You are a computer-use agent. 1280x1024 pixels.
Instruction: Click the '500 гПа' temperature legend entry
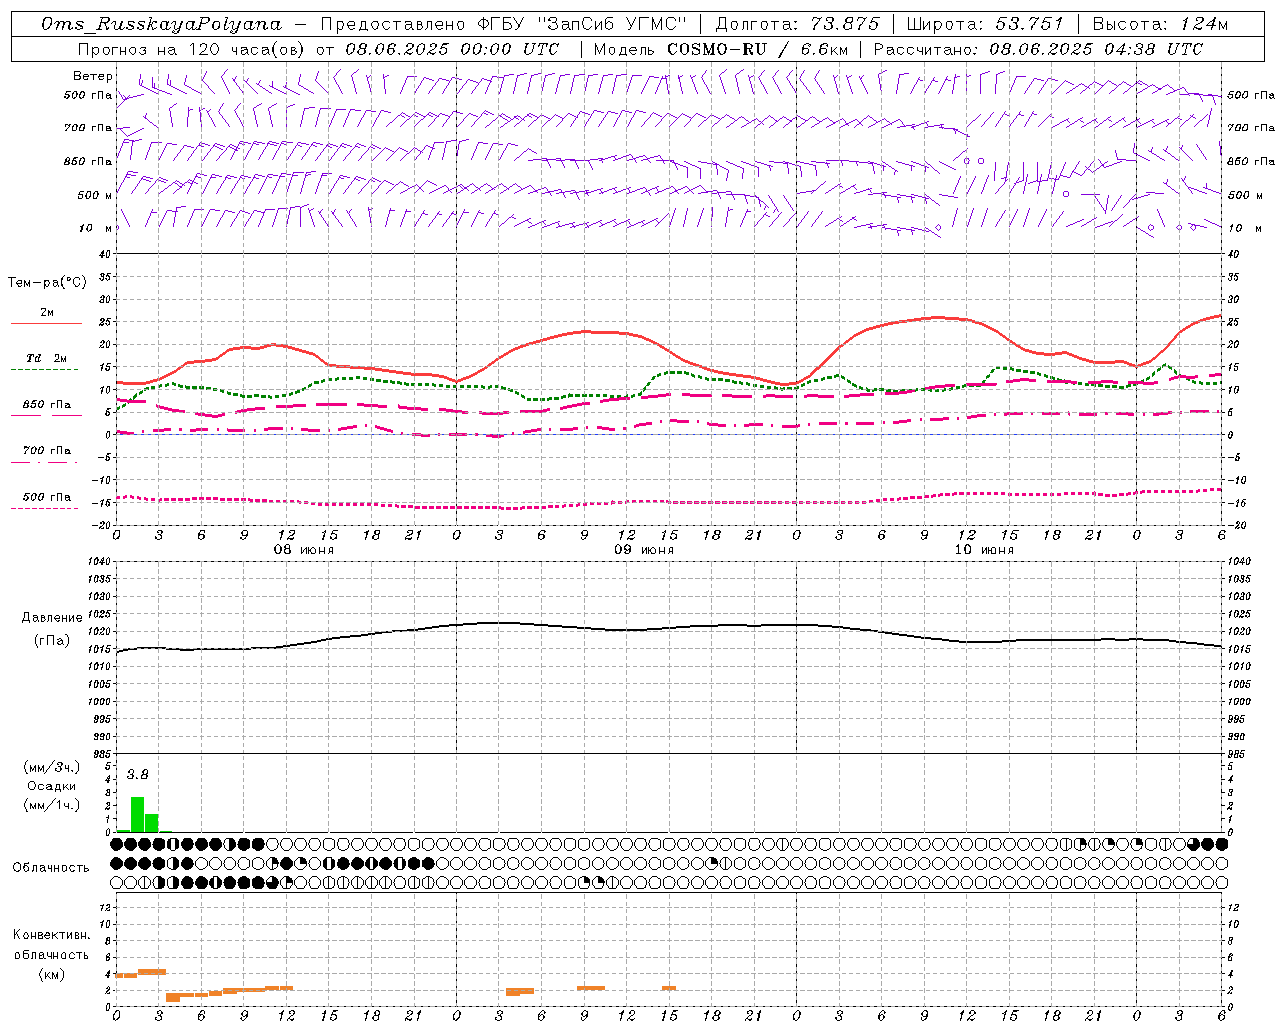pos(47,497)
